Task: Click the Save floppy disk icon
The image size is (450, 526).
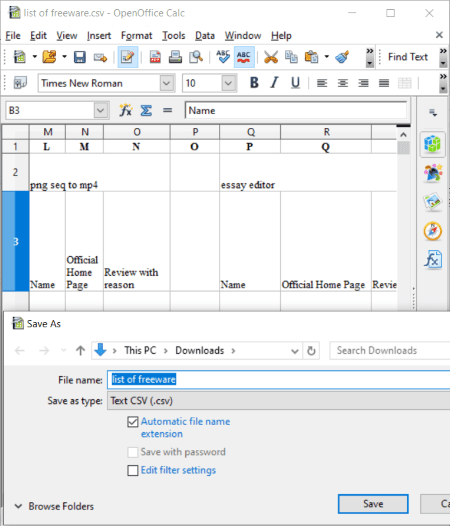Action: [x=80, y=57]
